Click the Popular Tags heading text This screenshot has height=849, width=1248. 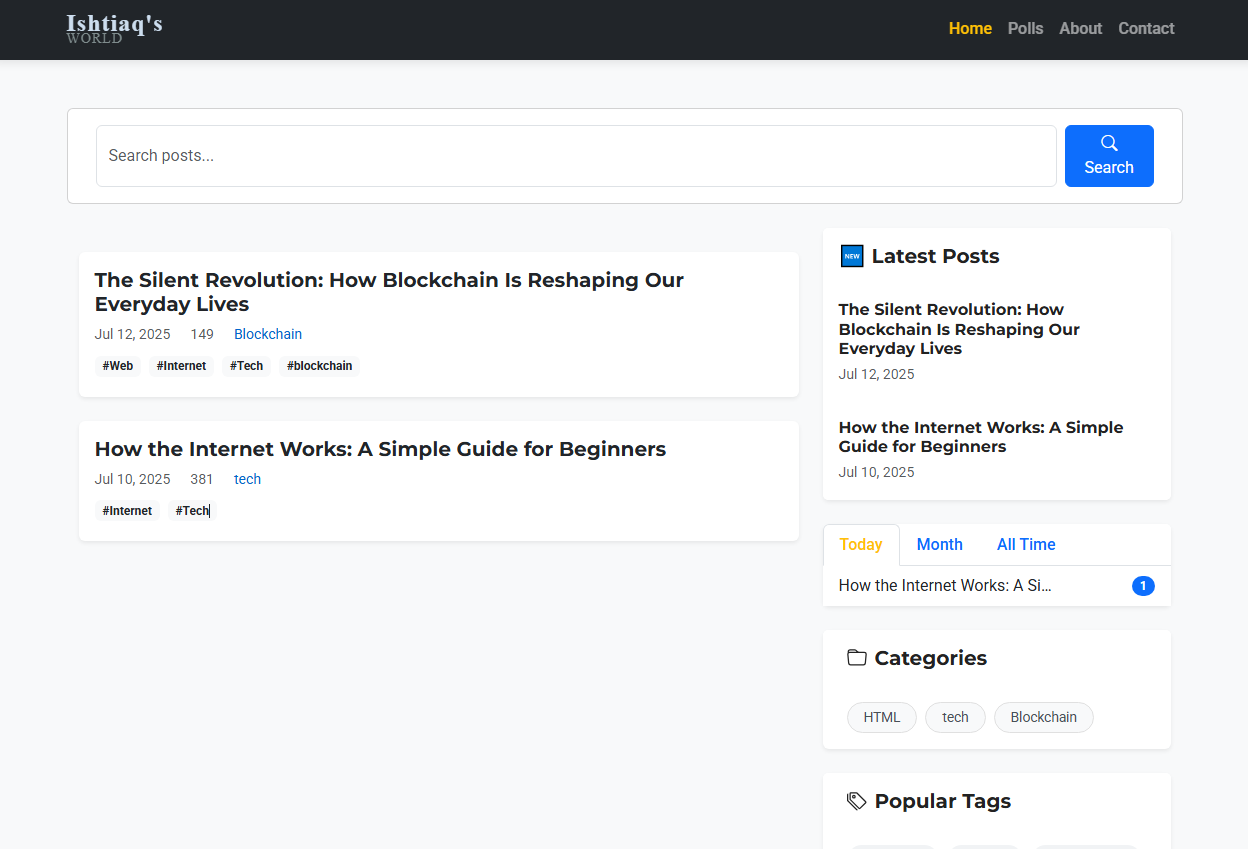point(943,801)
